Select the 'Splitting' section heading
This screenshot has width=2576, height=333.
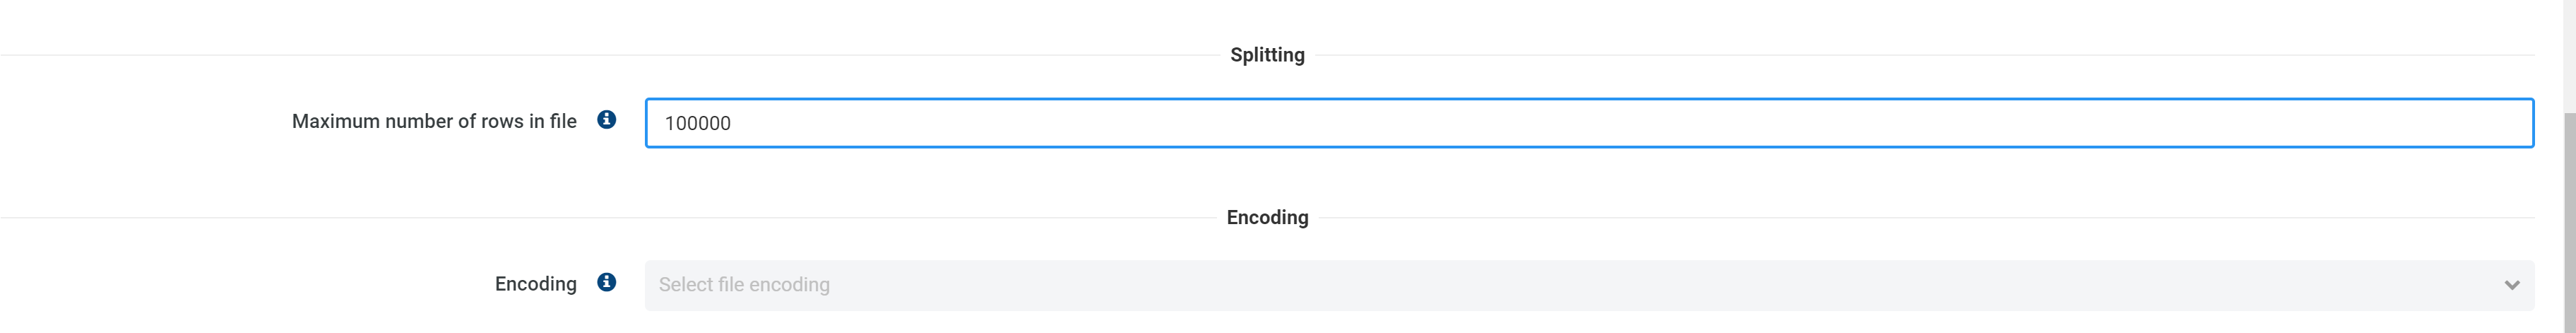[x=1267, y=55]
